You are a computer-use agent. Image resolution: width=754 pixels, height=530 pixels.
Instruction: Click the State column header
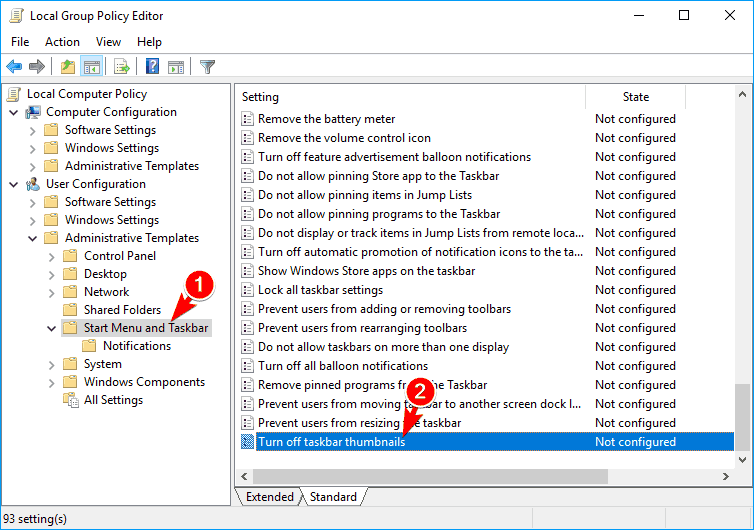click(x=636, y=97)
